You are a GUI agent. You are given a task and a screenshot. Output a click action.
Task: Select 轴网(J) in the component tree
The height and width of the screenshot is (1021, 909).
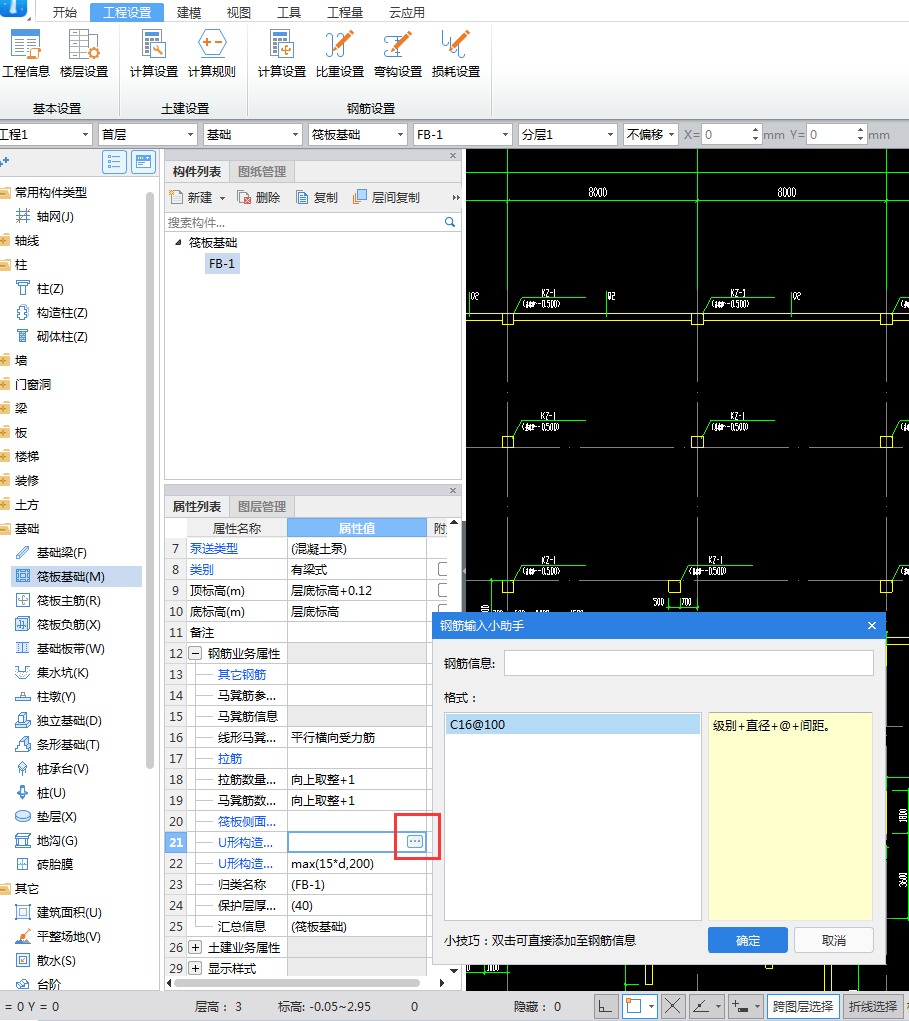tap(46, 217)
